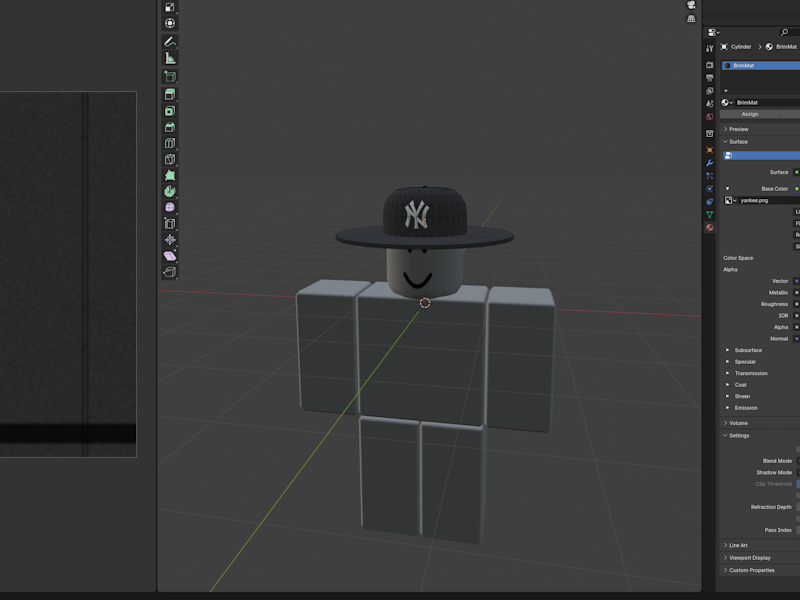Select the Rip Region tool
The image size is (800, 600).
(170, 272)
